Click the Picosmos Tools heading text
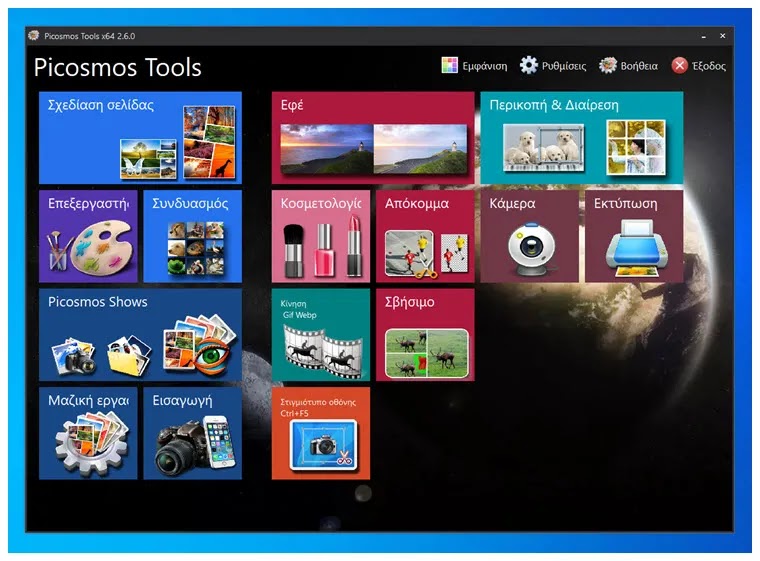 (x=118, y=67)
